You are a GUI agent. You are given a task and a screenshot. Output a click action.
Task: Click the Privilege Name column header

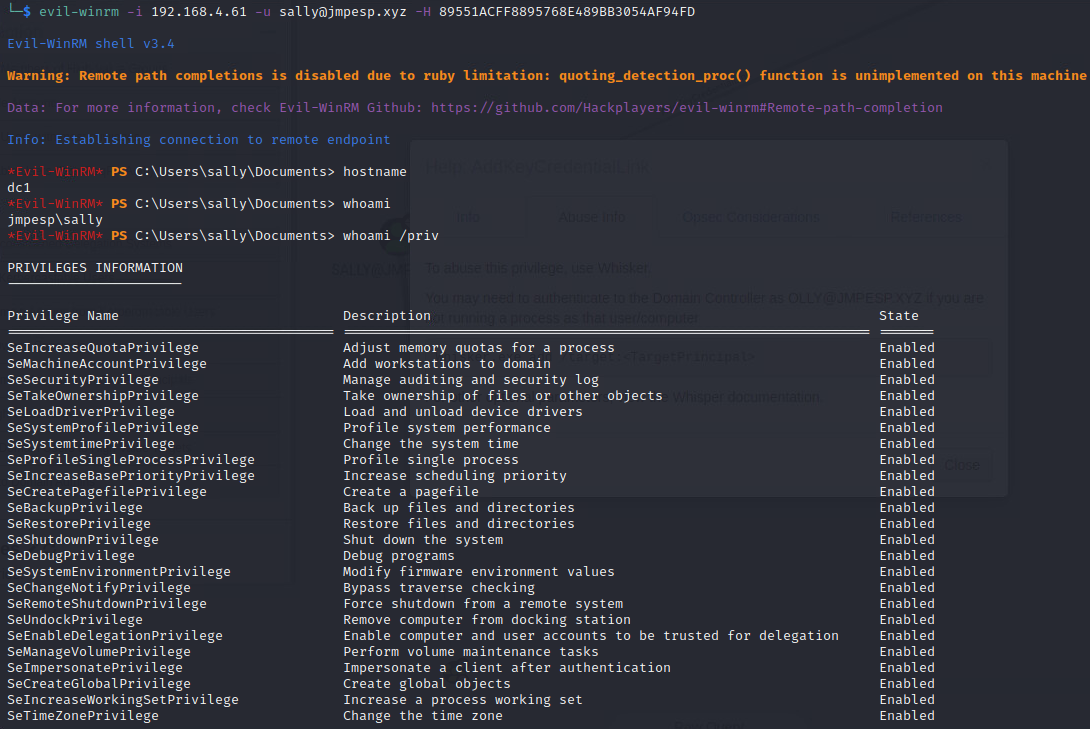coord(63,316)
